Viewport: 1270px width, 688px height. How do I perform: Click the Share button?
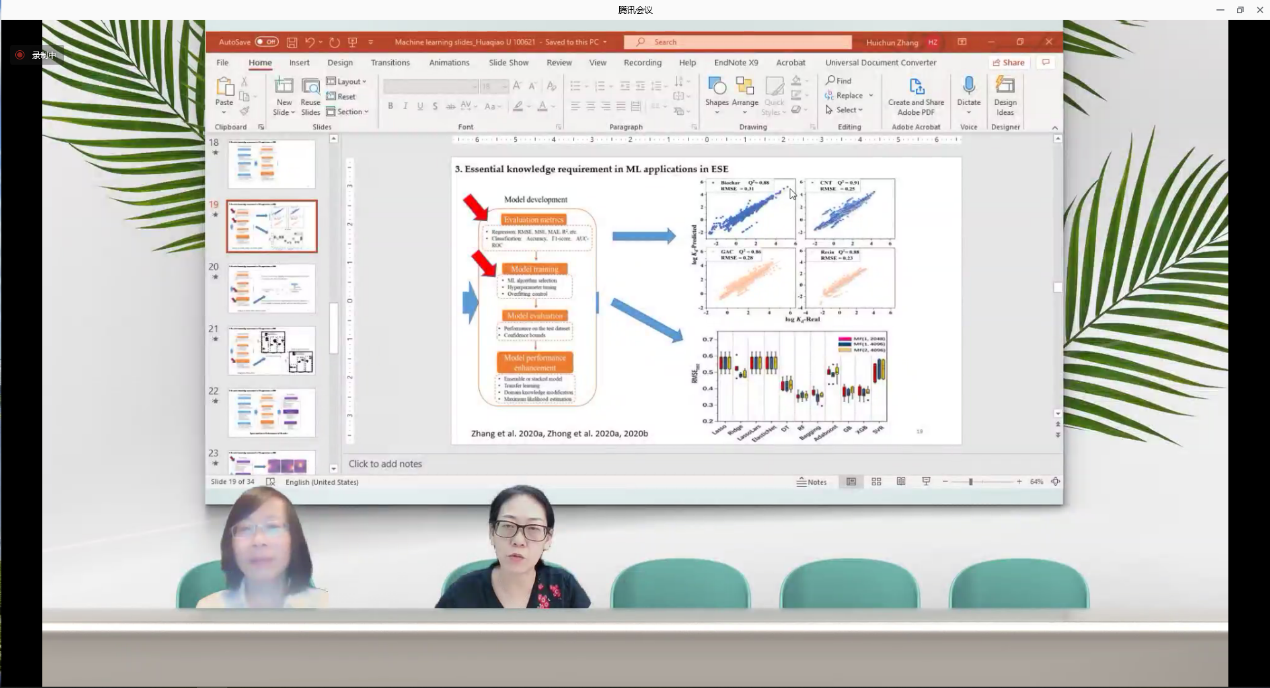[x=1008, y=62]
